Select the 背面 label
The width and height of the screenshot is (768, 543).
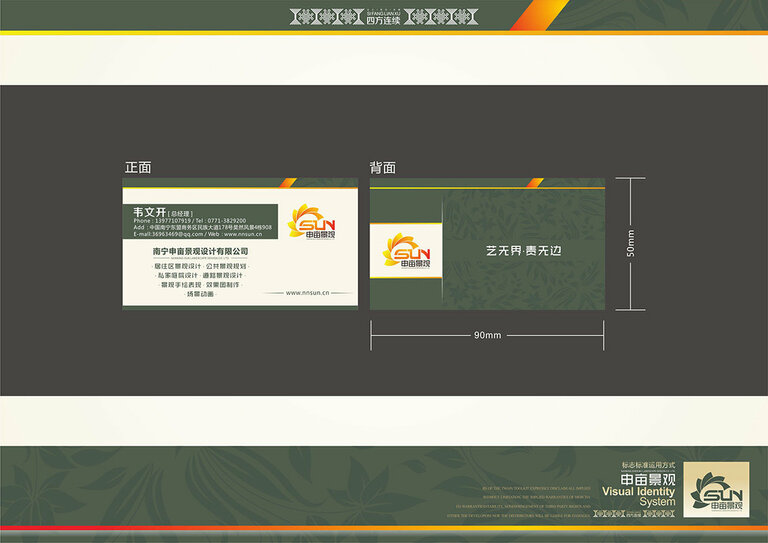pyautogui.click(x=383, y=167)
